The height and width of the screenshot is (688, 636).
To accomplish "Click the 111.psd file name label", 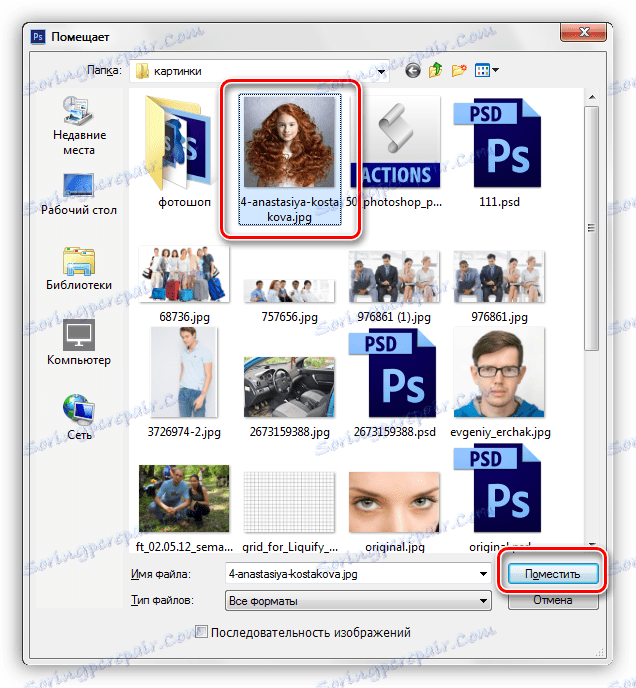I will tap(499, 202).
